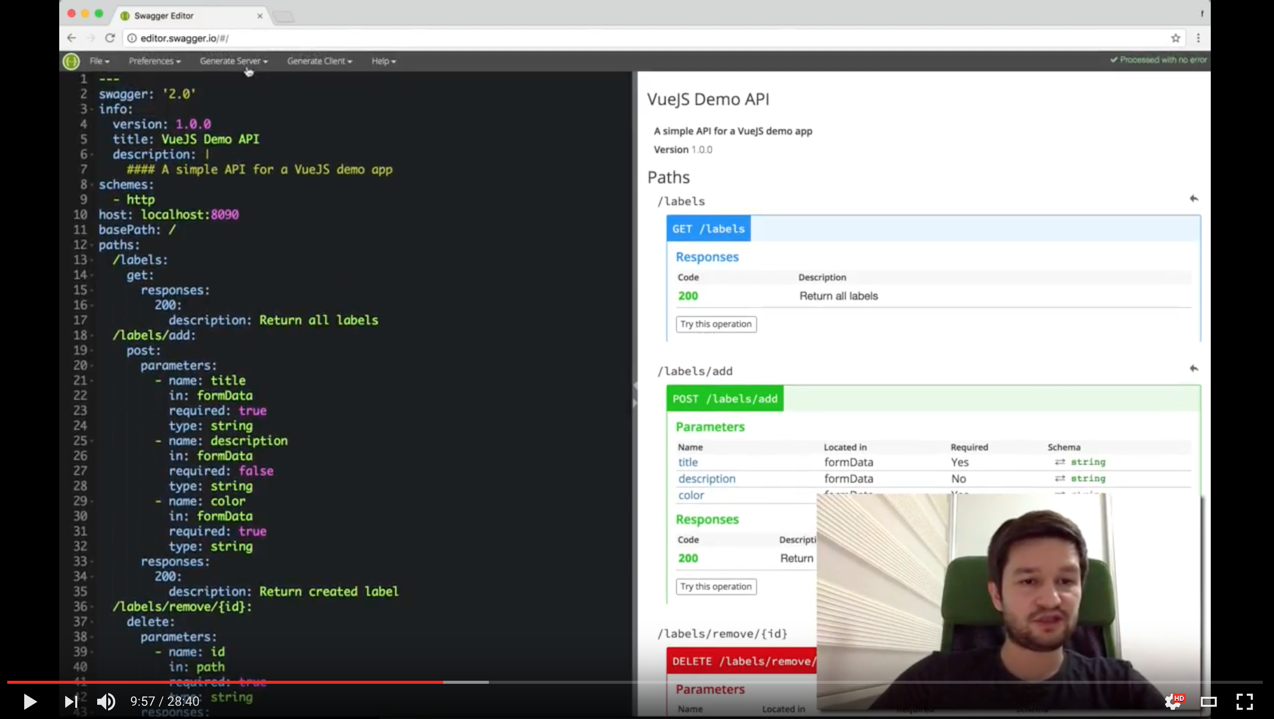
Task: Click the pane divider collapse handle
Action: pos(635,394)
